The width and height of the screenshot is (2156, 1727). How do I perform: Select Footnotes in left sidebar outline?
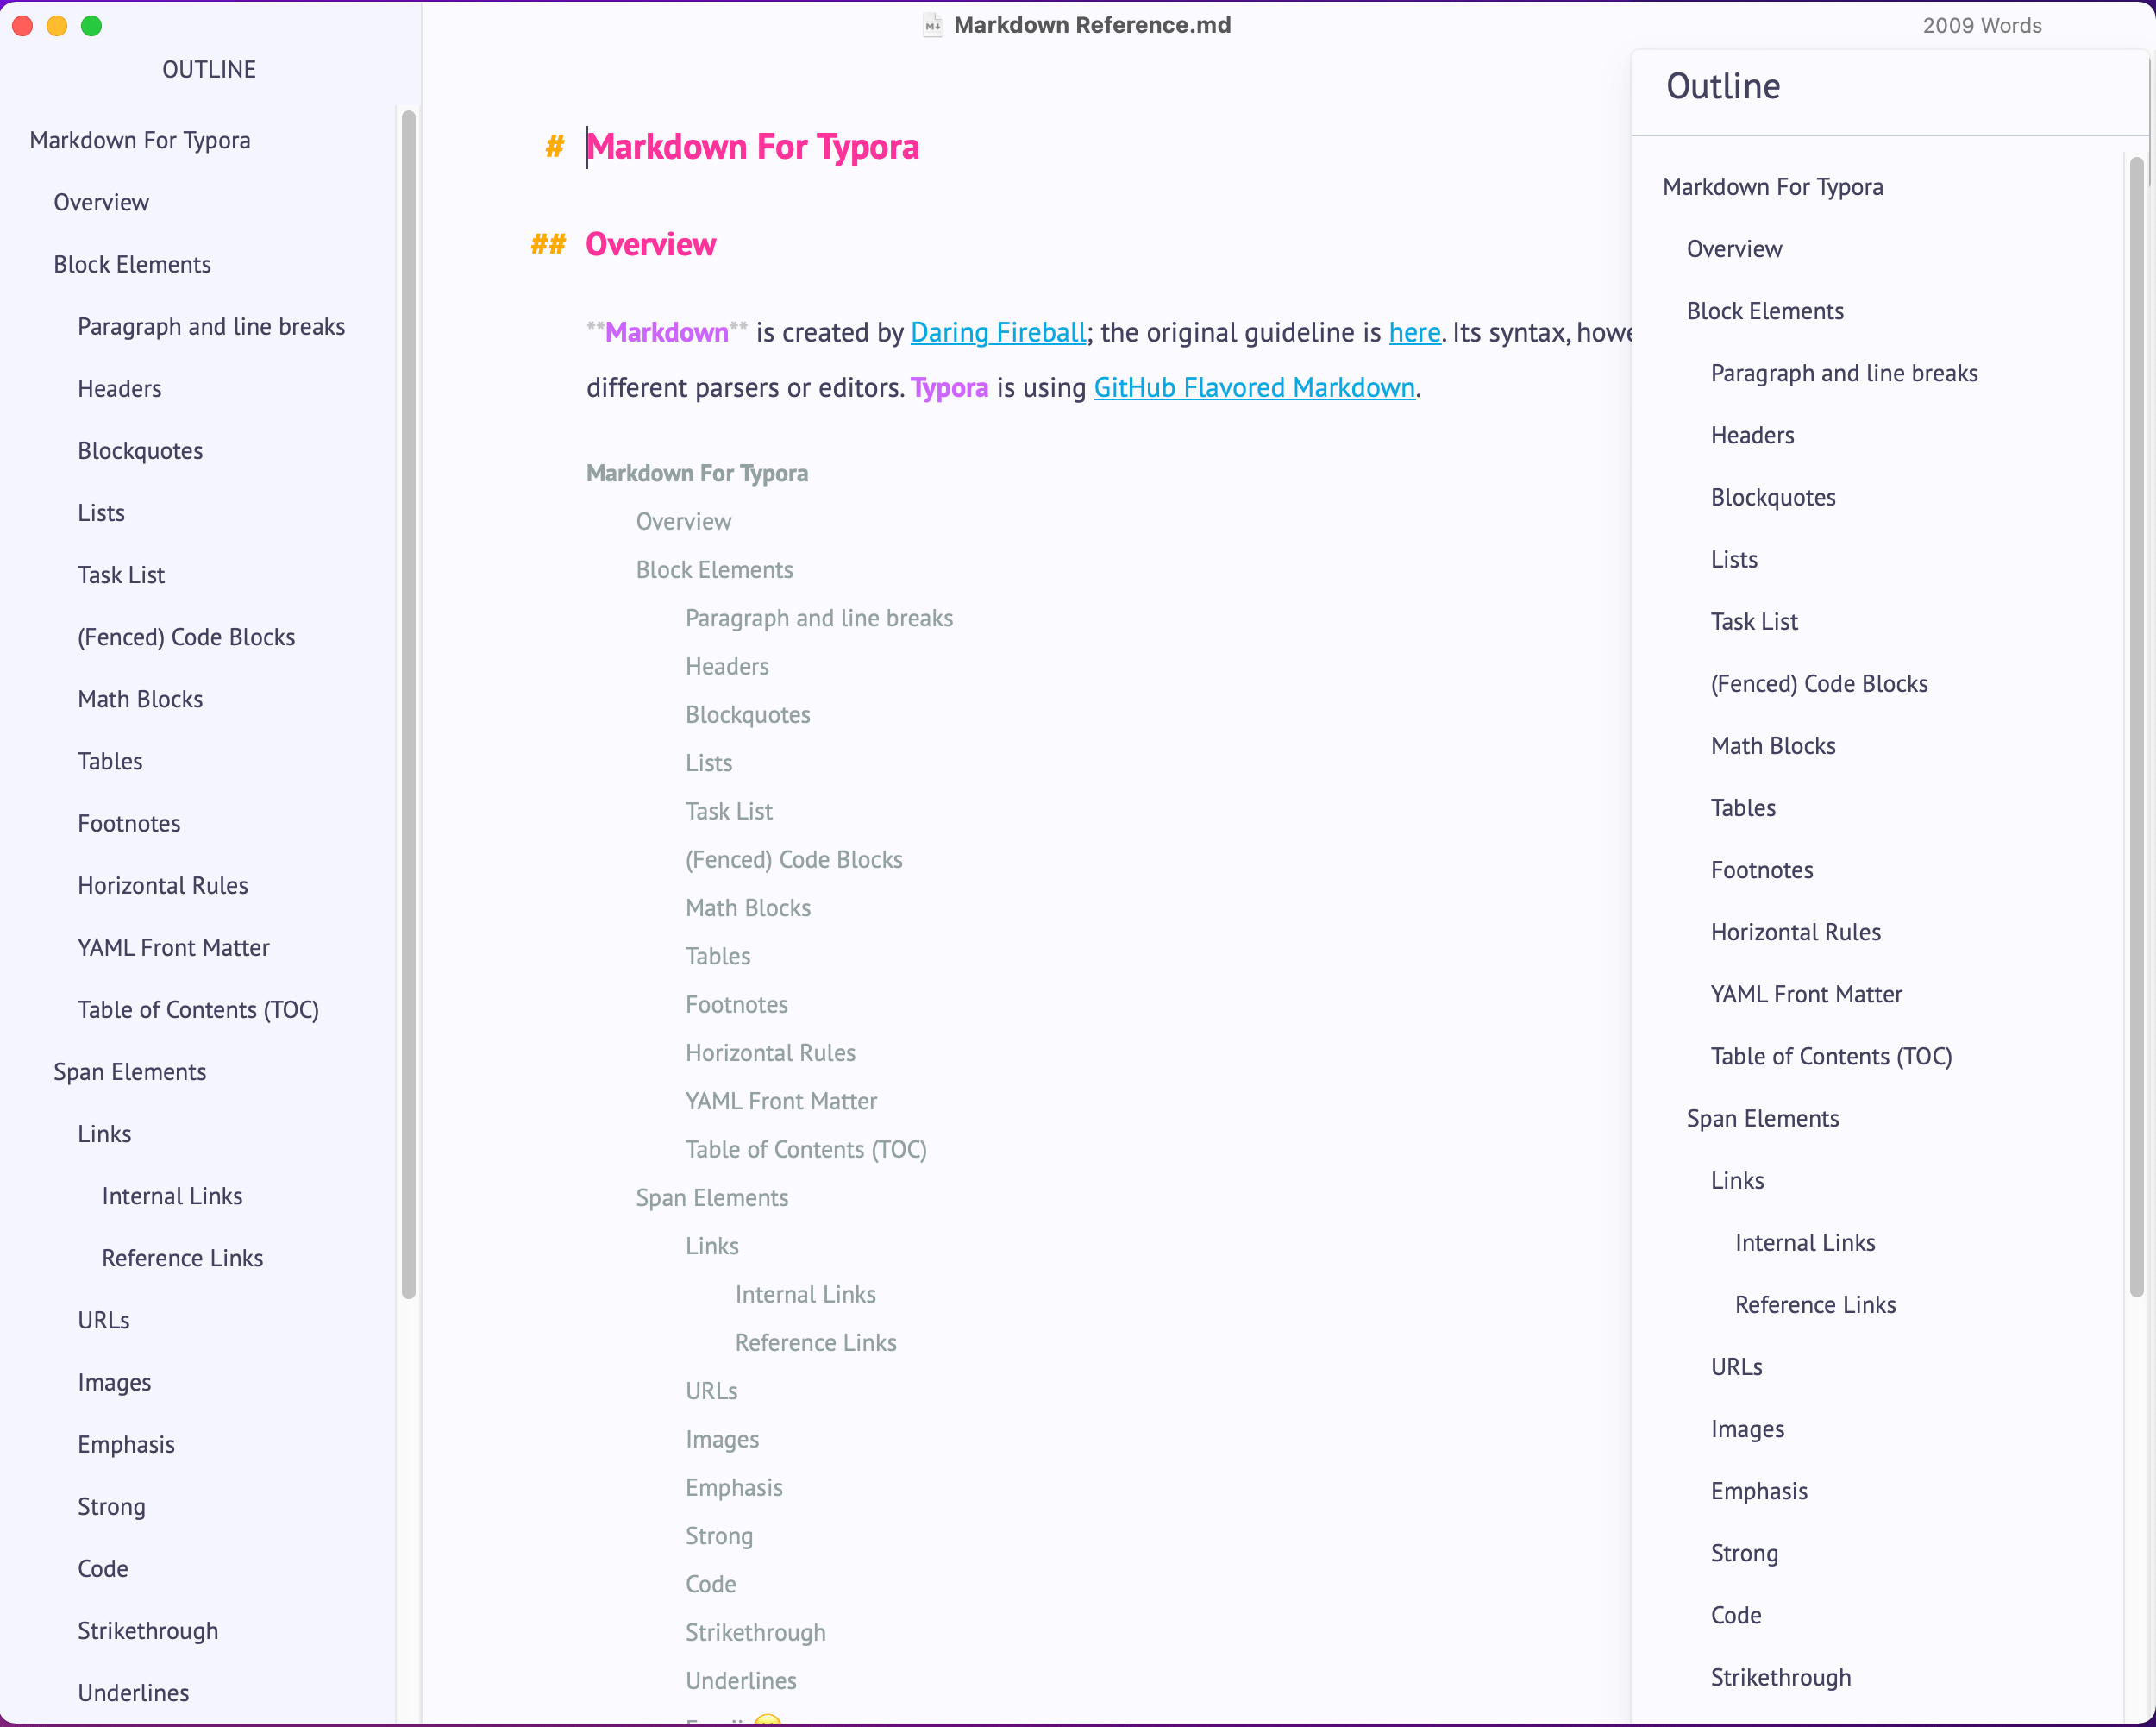(x=128, y=823)
